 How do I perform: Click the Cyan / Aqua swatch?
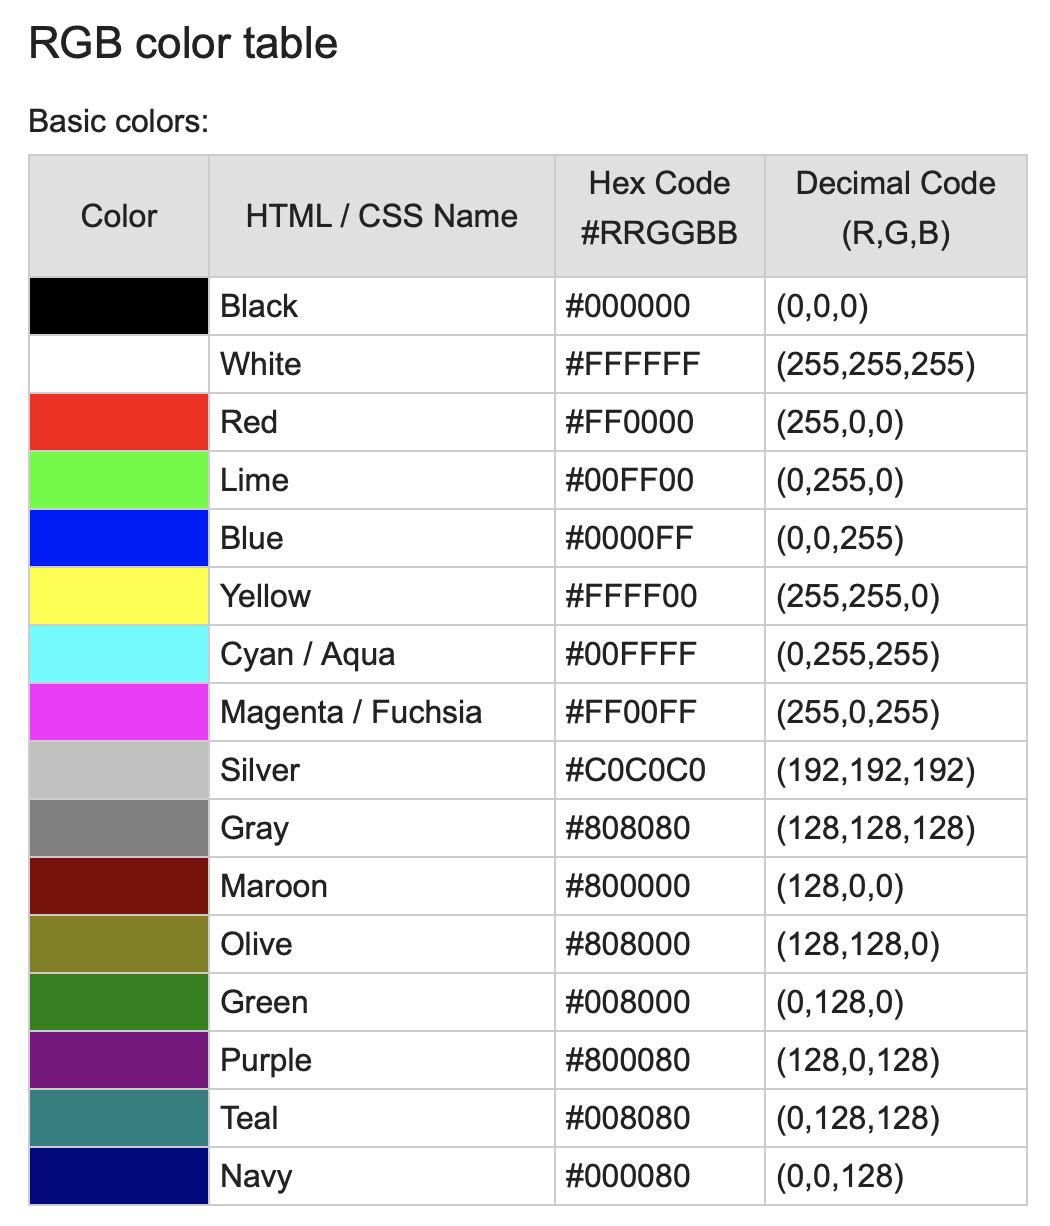pyautogui.click(x=119, y=654)
